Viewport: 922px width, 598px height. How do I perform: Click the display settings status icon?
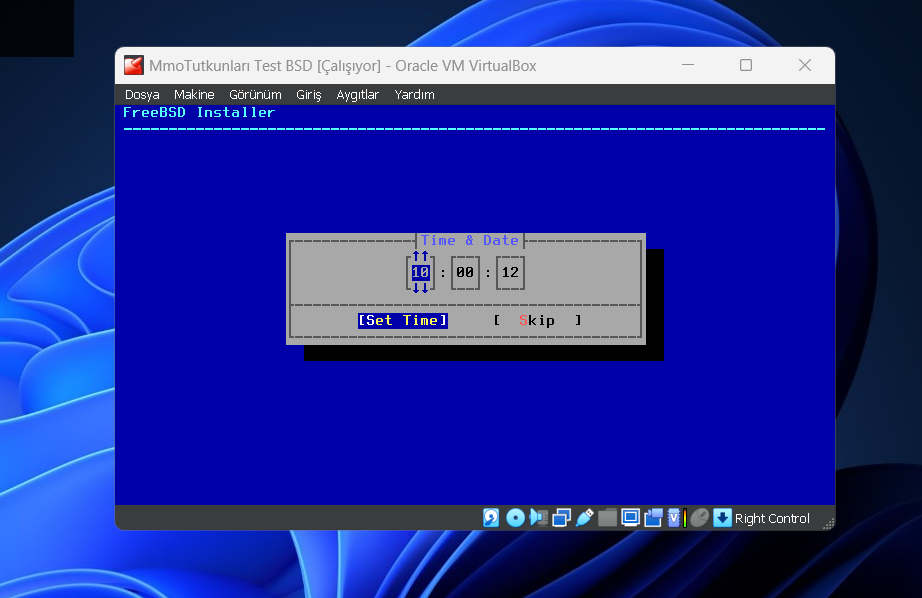point(630,518)
